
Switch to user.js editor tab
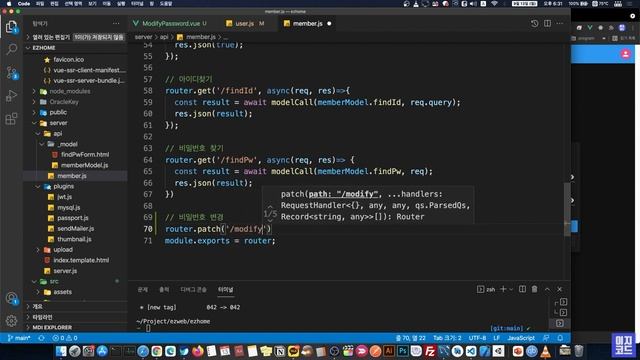pyautogui.click(x=245, y=24)
